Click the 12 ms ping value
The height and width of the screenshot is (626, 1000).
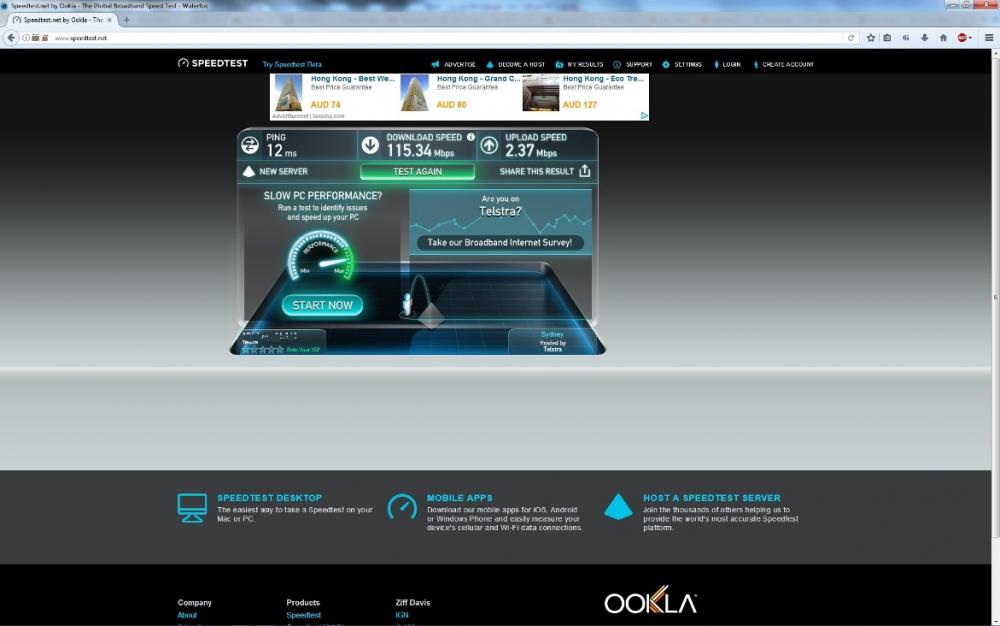tap(281, 151)
